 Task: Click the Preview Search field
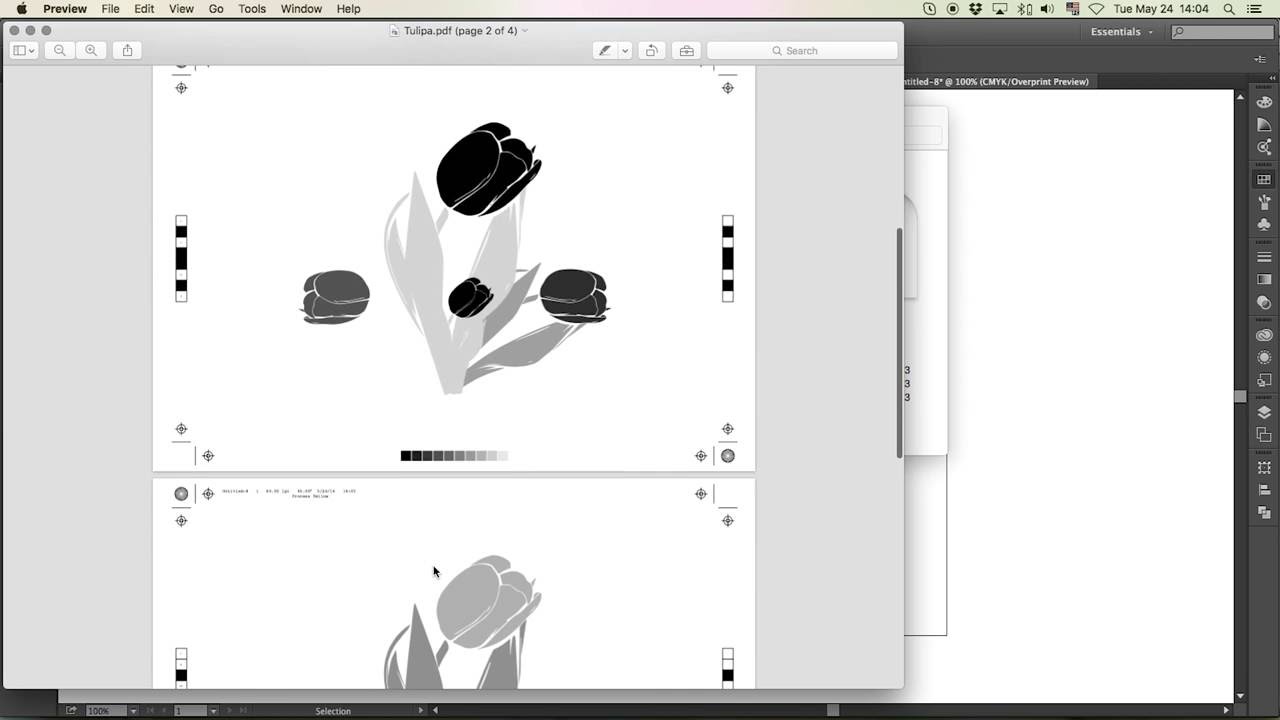click(802, 50)
